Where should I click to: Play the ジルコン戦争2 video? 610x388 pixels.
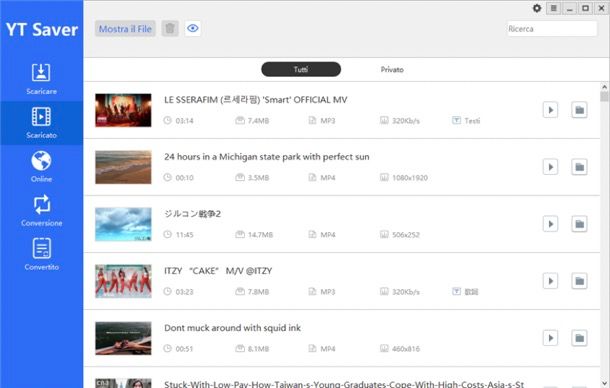point(550,224)
